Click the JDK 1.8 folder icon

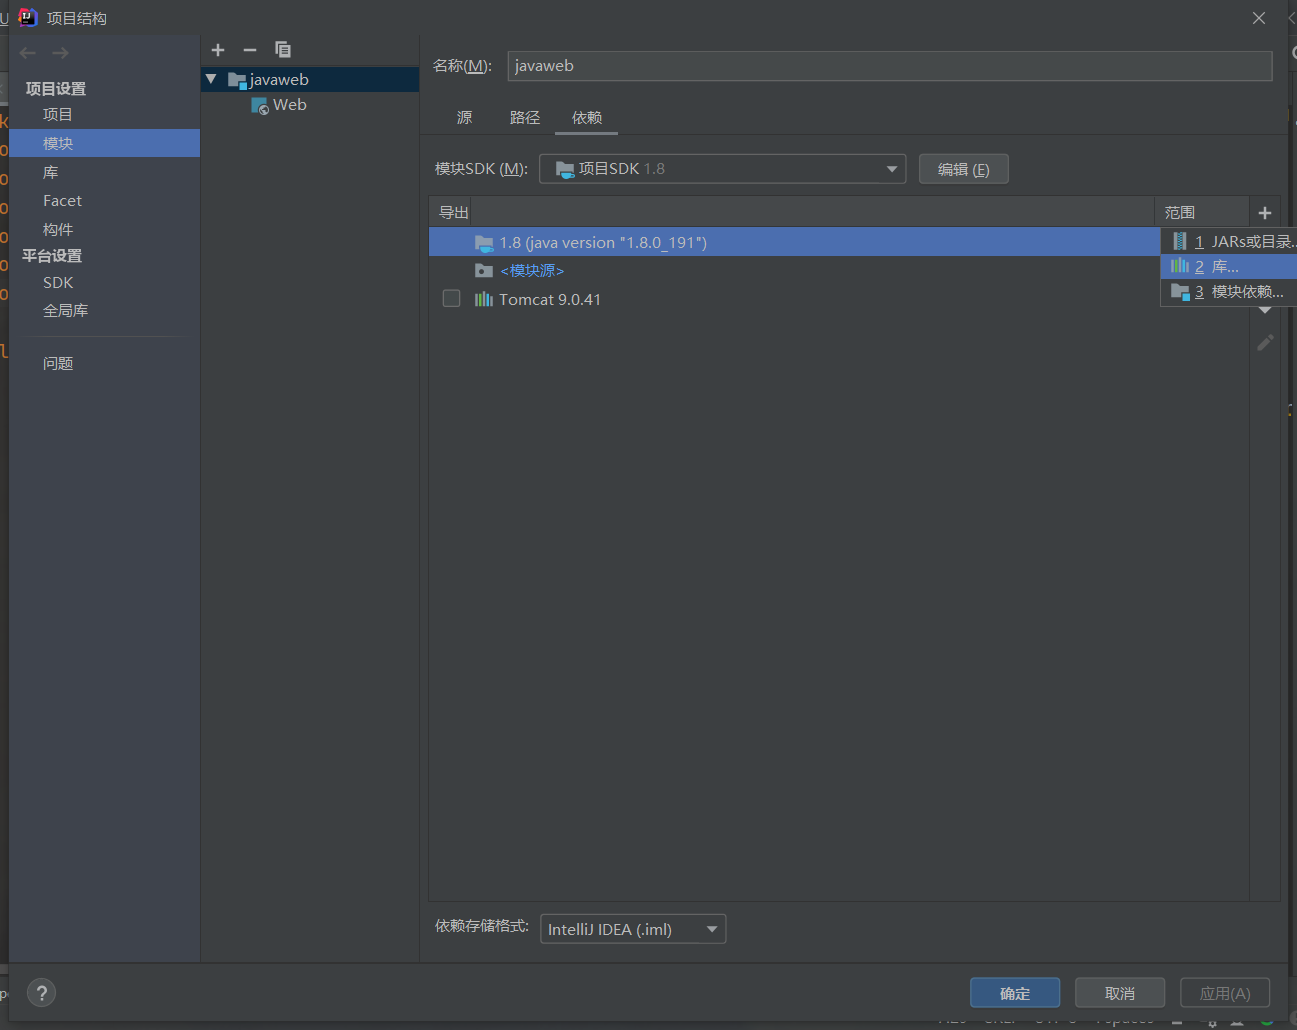(x=484, y=243)
